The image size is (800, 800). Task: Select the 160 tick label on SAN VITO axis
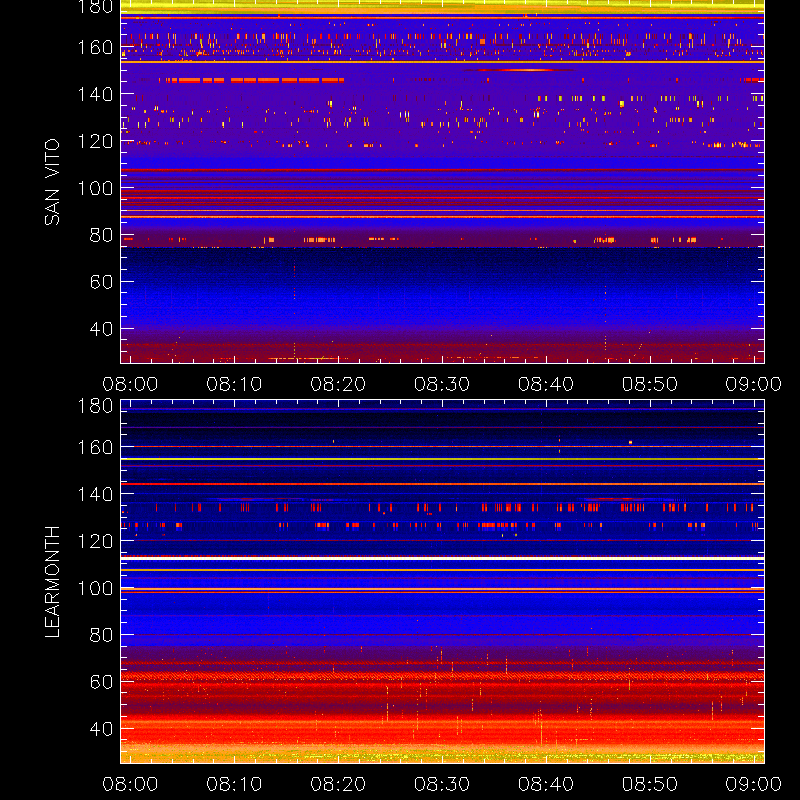95,47
